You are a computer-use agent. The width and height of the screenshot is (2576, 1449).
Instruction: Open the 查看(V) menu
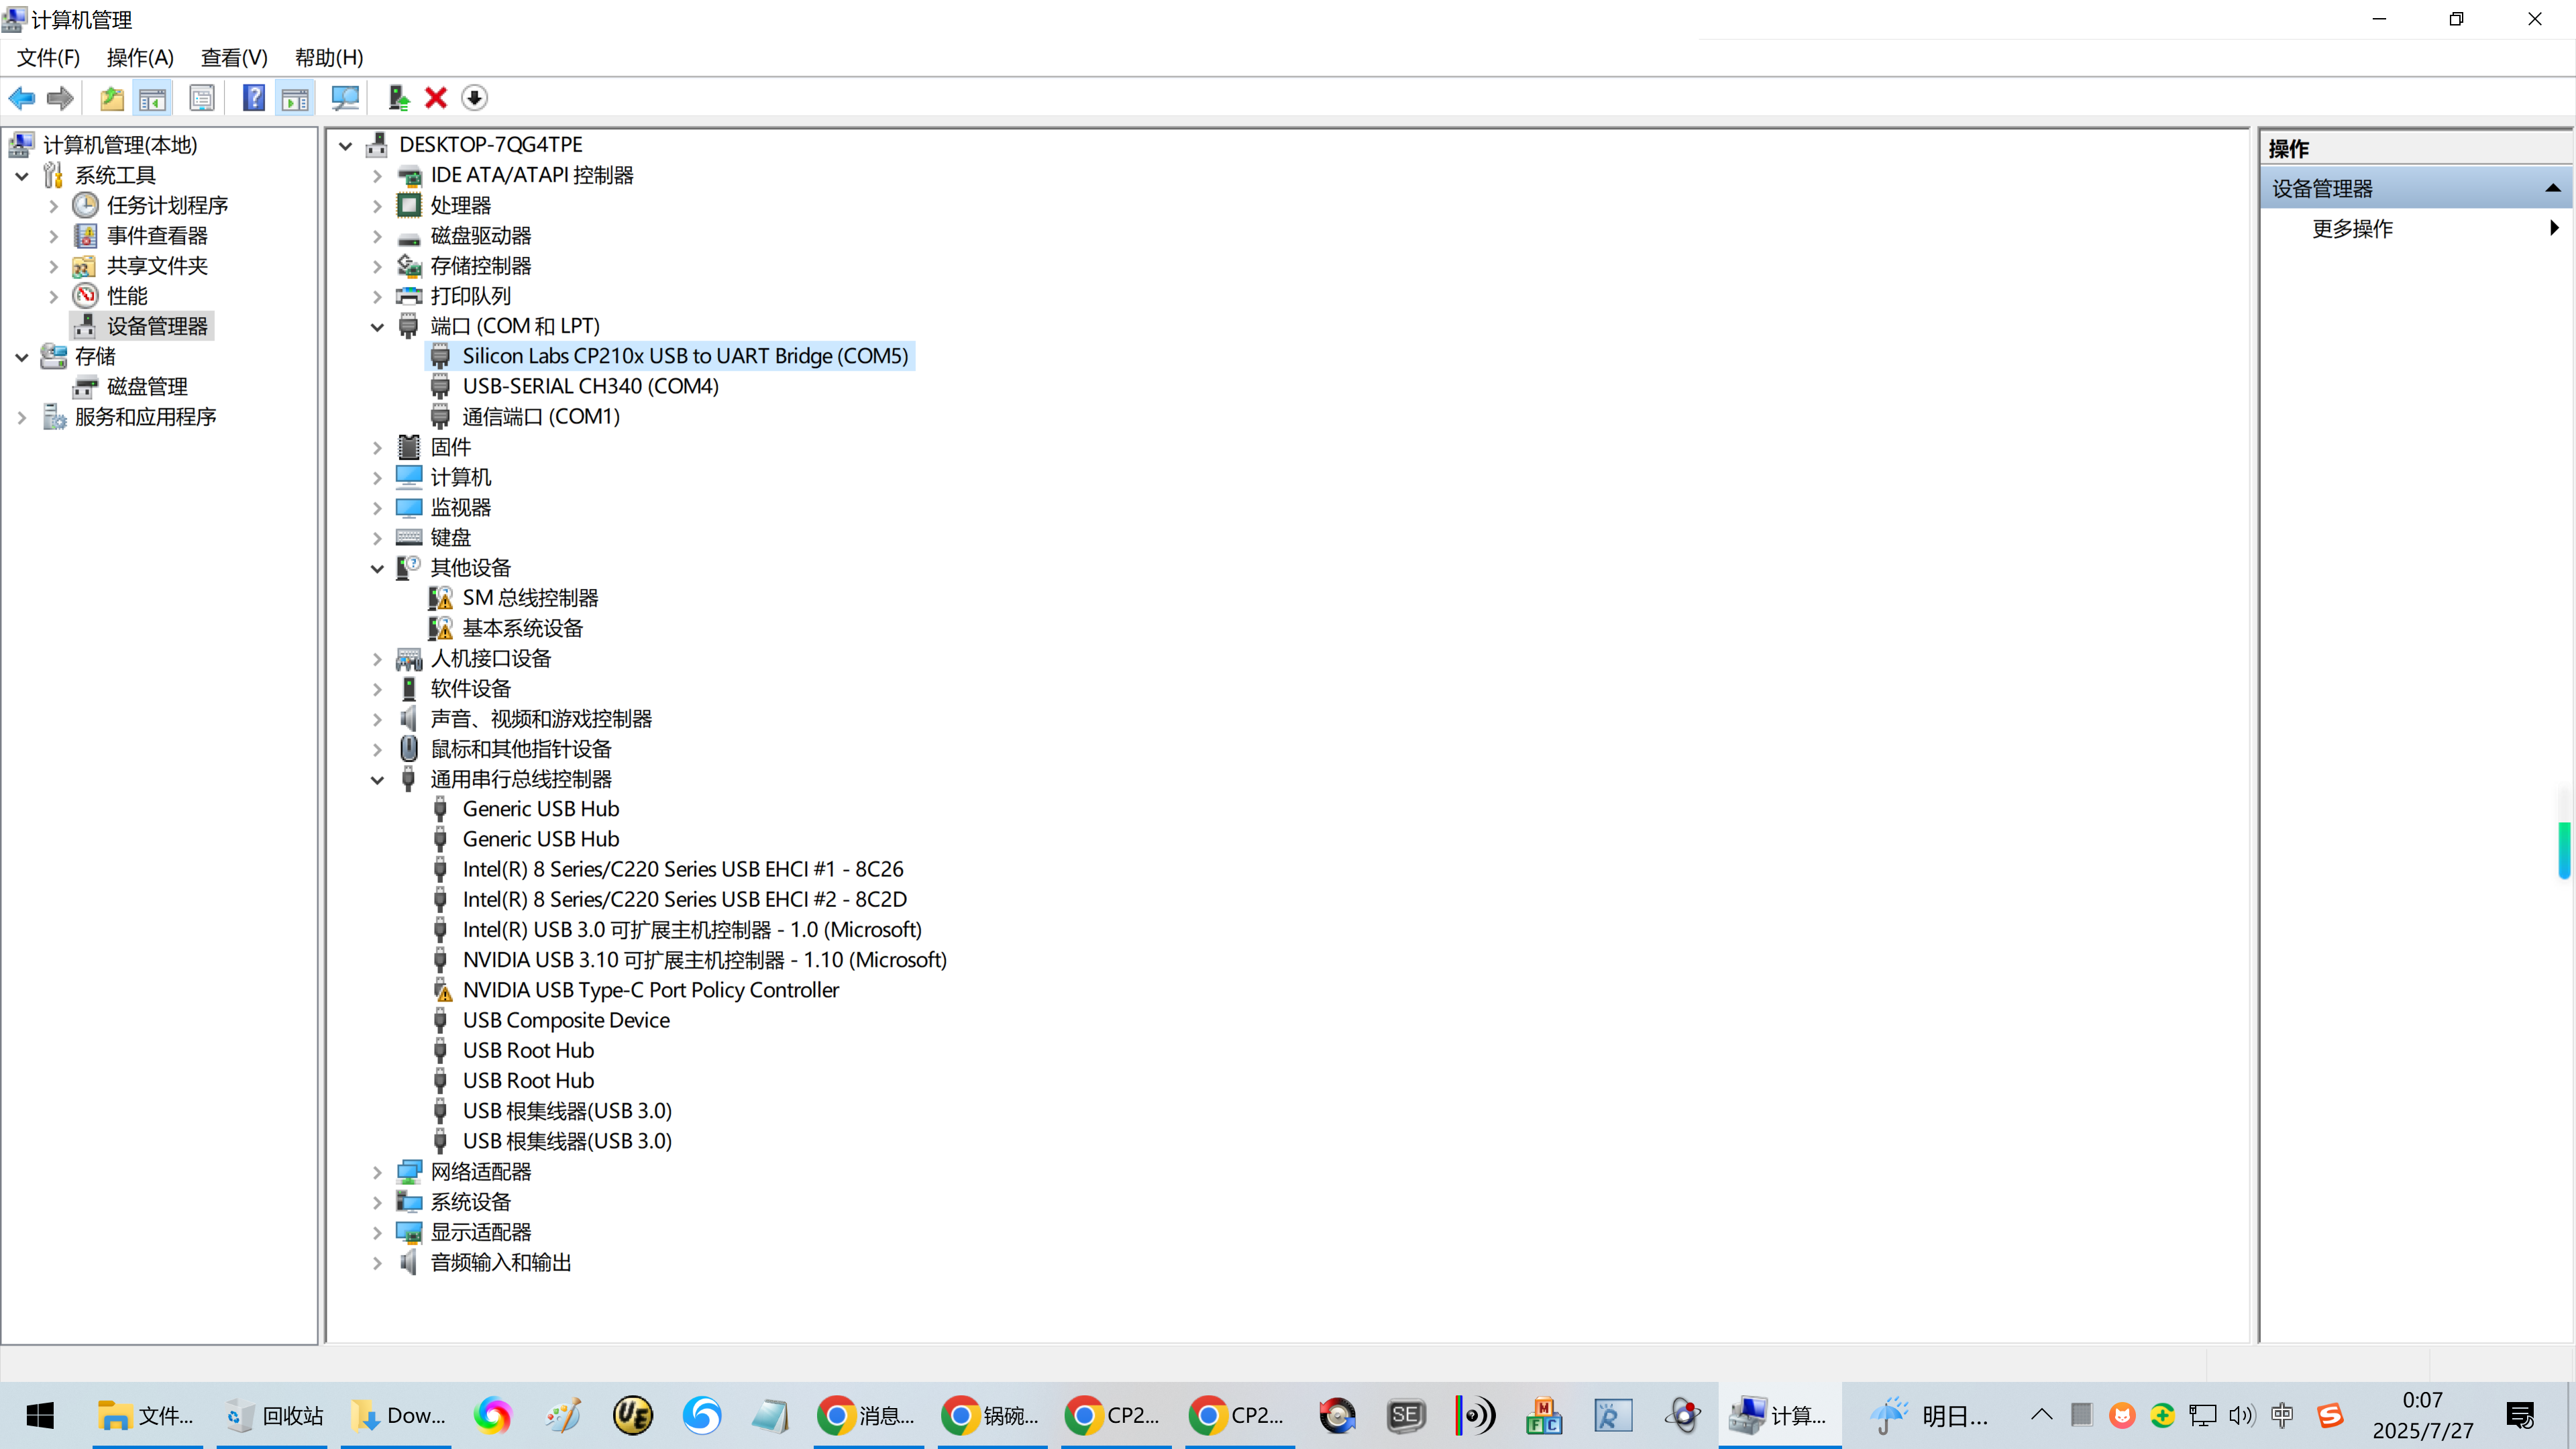coord(234,57)
